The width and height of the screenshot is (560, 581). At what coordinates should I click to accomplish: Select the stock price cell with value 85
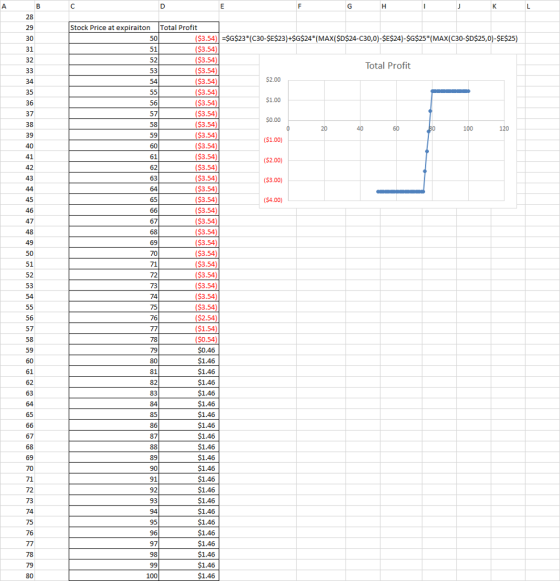[x=113, y=415]
